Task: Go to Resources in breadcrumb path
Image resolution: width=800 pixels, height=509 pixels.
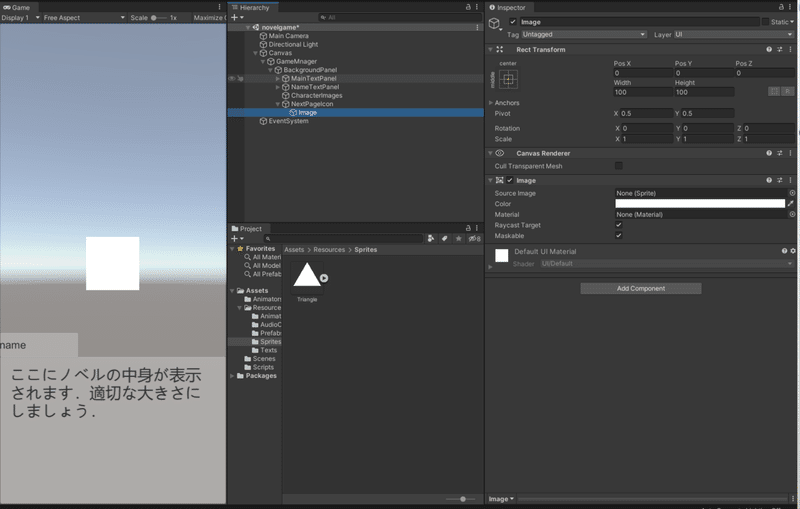Action: [329, 249]
